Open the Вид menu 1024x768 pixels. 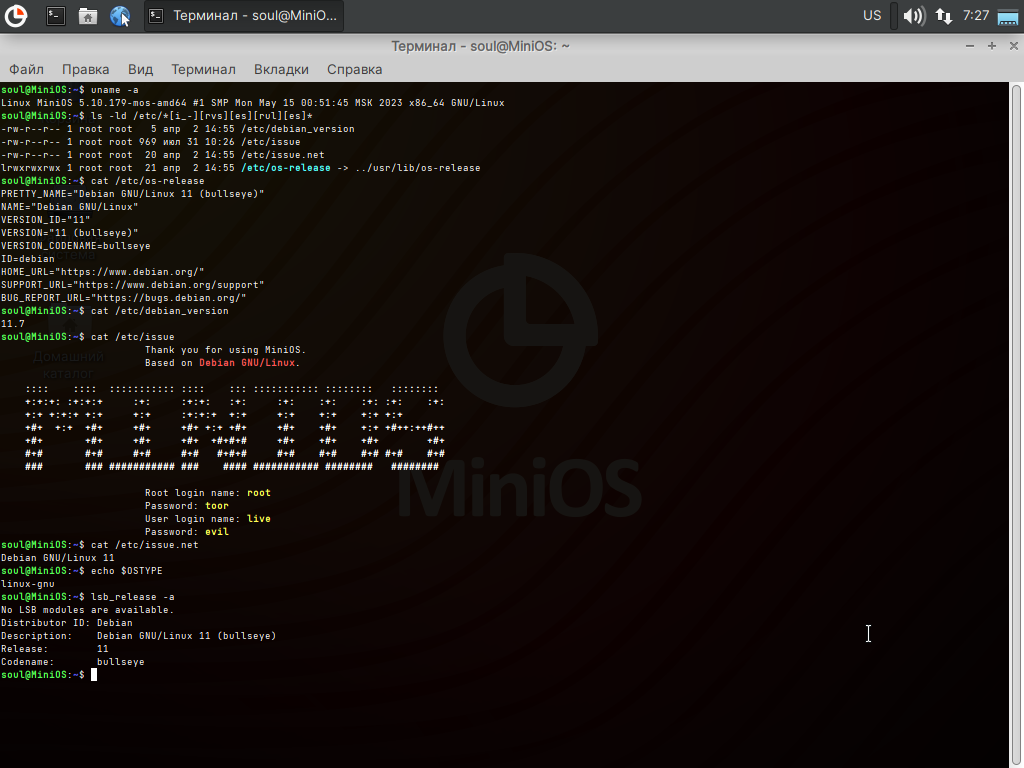pyautogui.click(x=140, y=69)
